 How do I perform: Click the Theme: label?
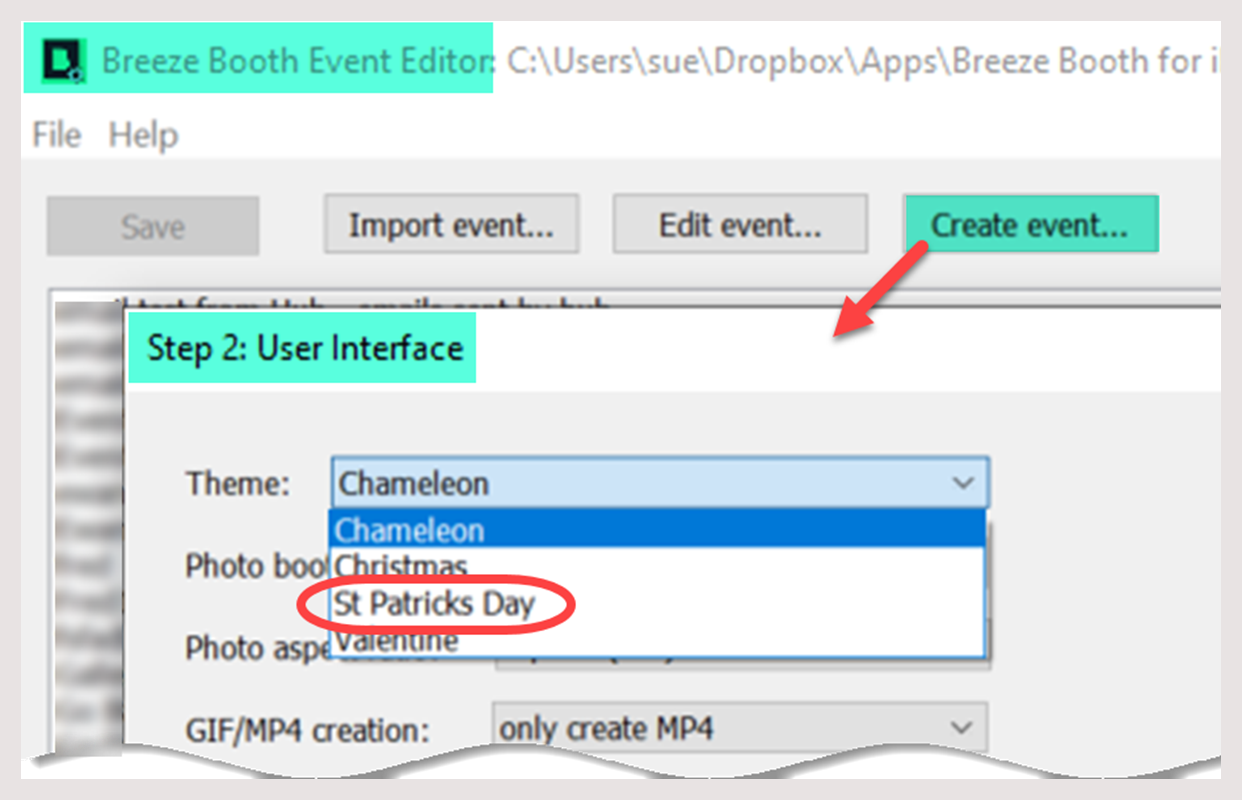click(x=238, y=484)
